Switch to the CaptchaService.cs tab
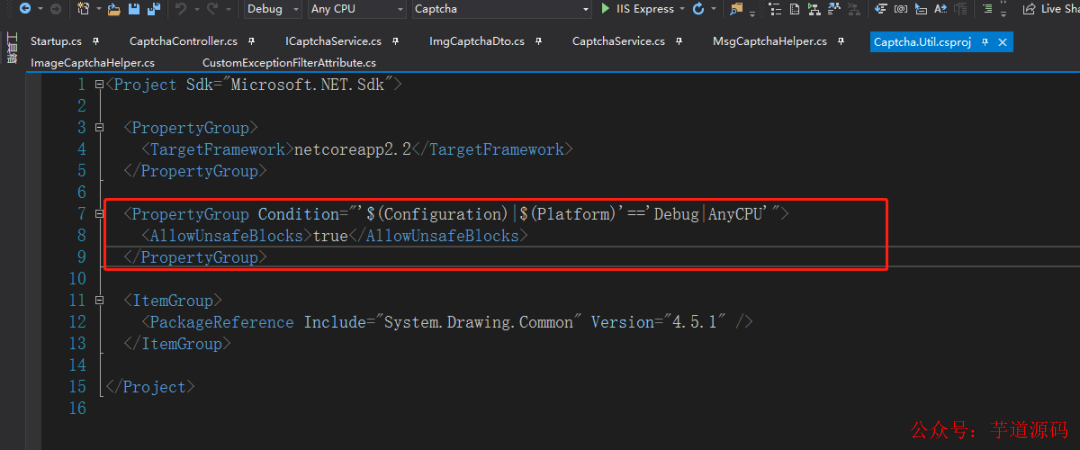 tap(619, 41)
